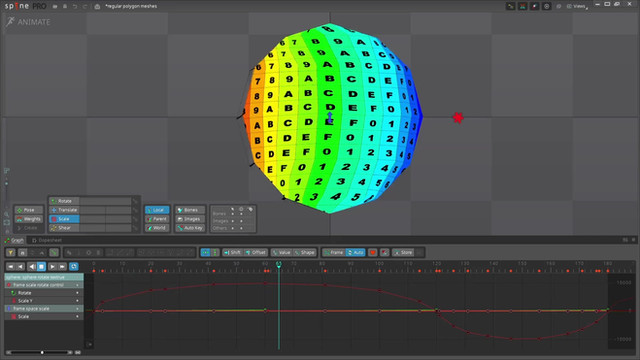The image size is (640, 360).
Task: Select the sphere rotate texture animation row
Action: (44, 277)
